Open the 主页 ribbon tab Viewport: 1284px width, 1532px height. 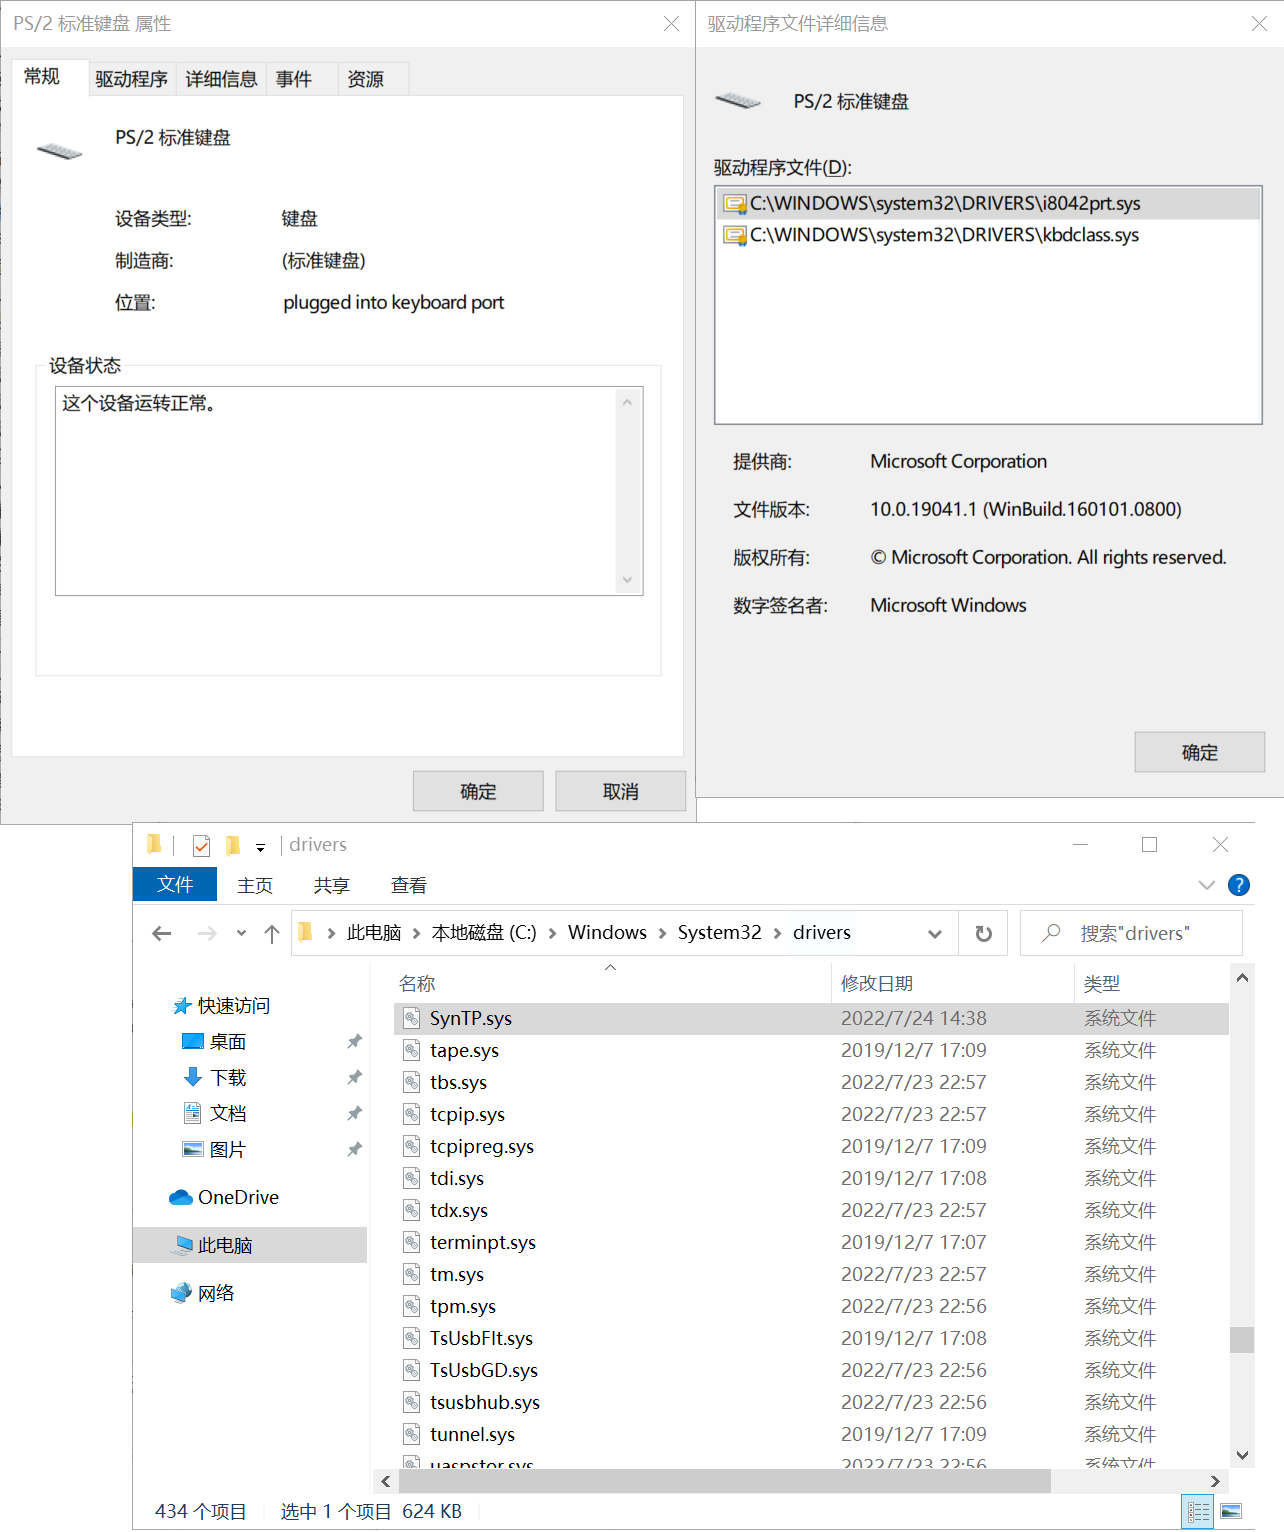(x=255, y=885)
